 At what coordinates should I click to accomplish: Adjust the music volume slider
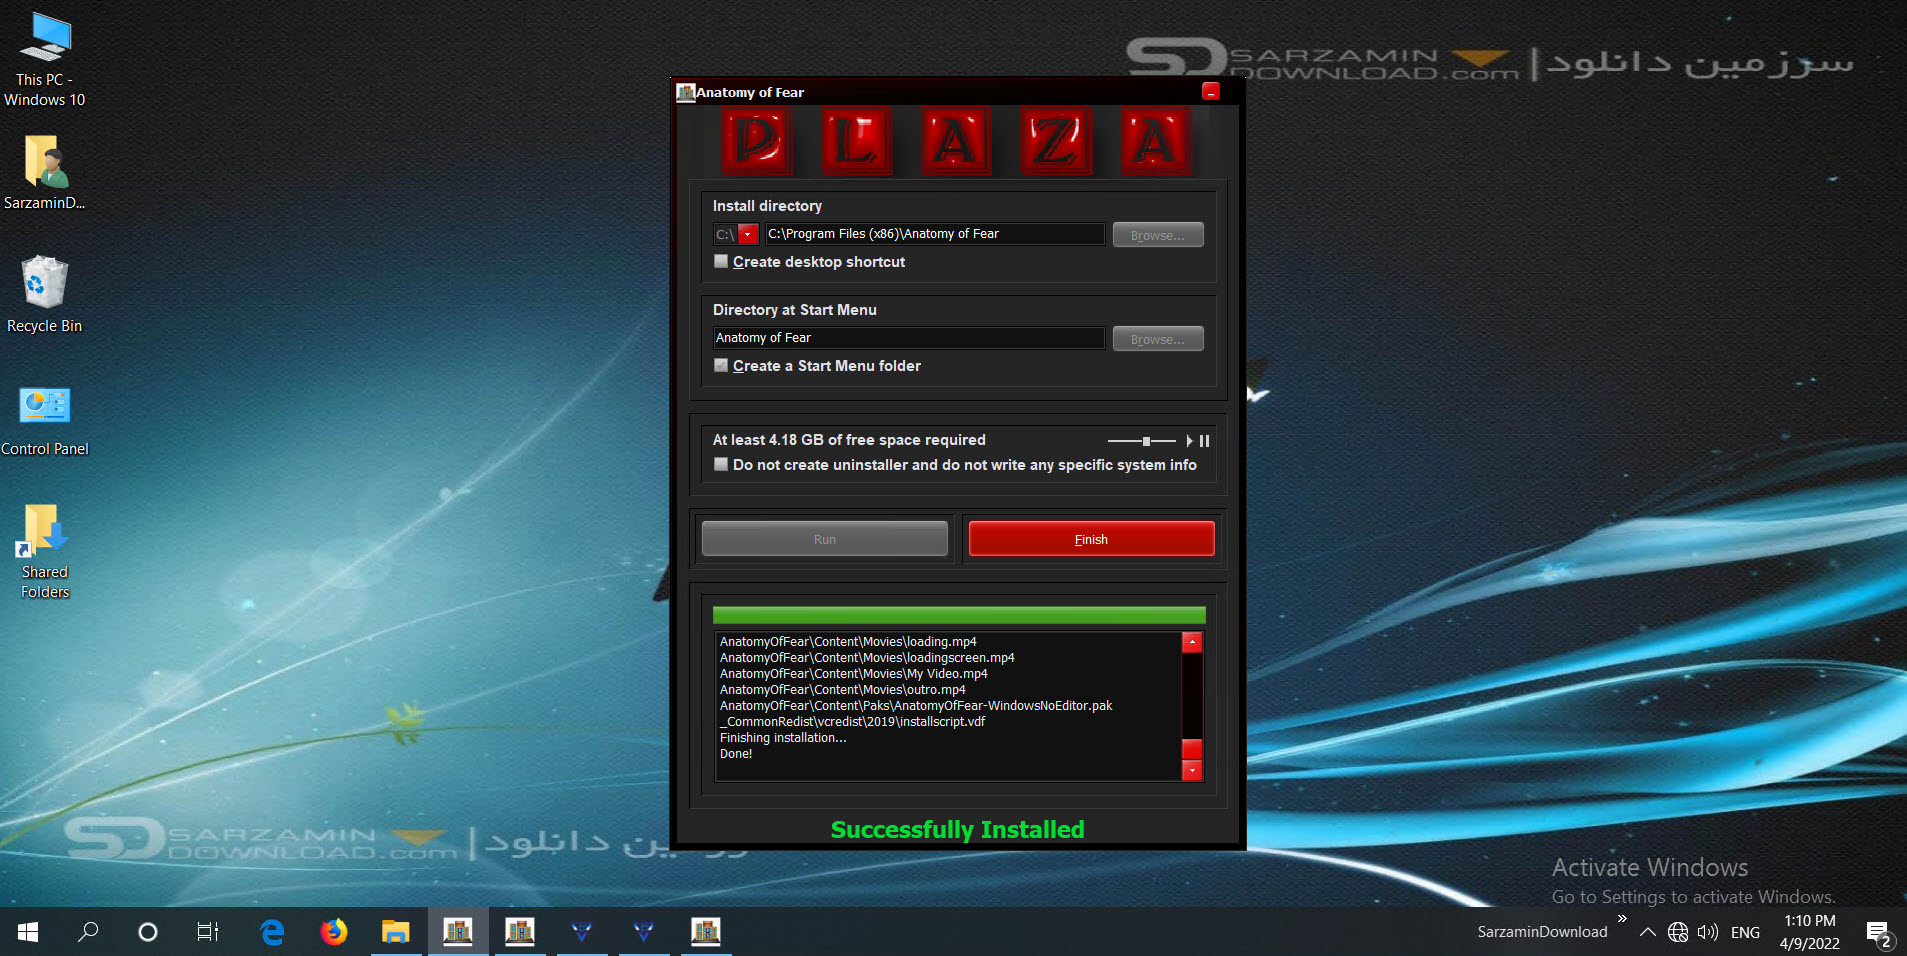(1143, 441)
